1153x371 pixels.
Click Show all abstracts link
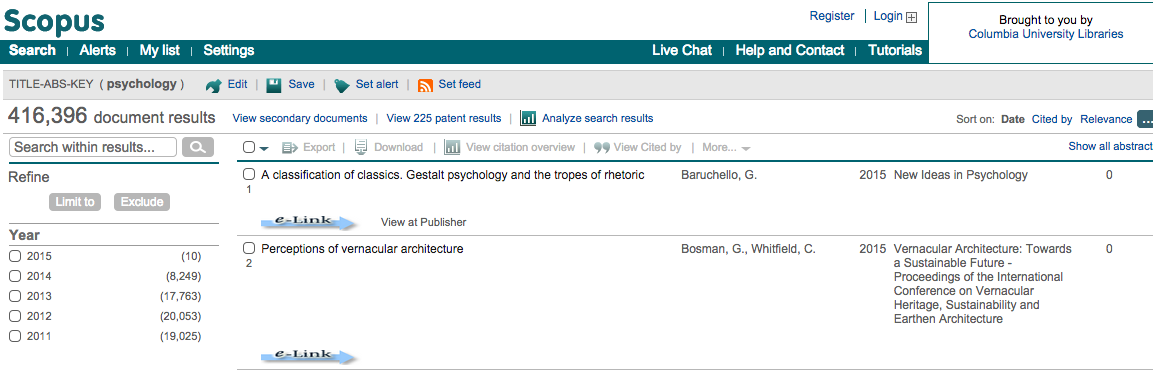pos(1110,147)
